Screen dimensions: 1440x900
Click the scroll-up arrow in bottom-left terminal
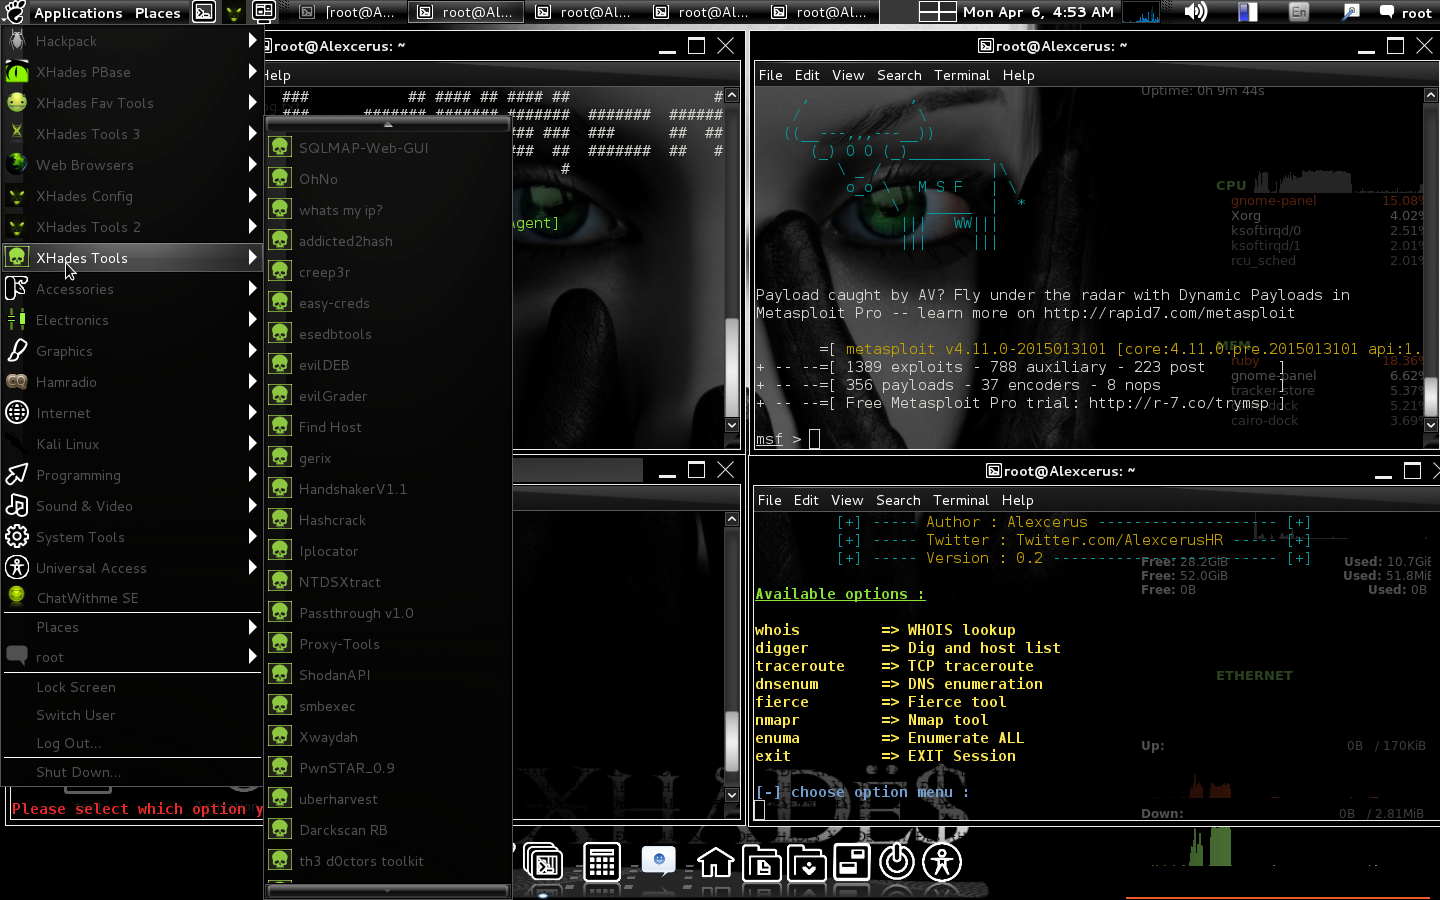point(732,519)
